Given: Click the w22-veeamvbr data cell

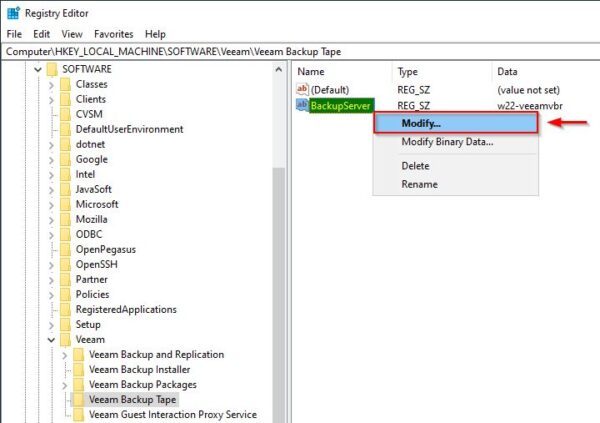Looking at the screenshot, I should click(530, 106).
